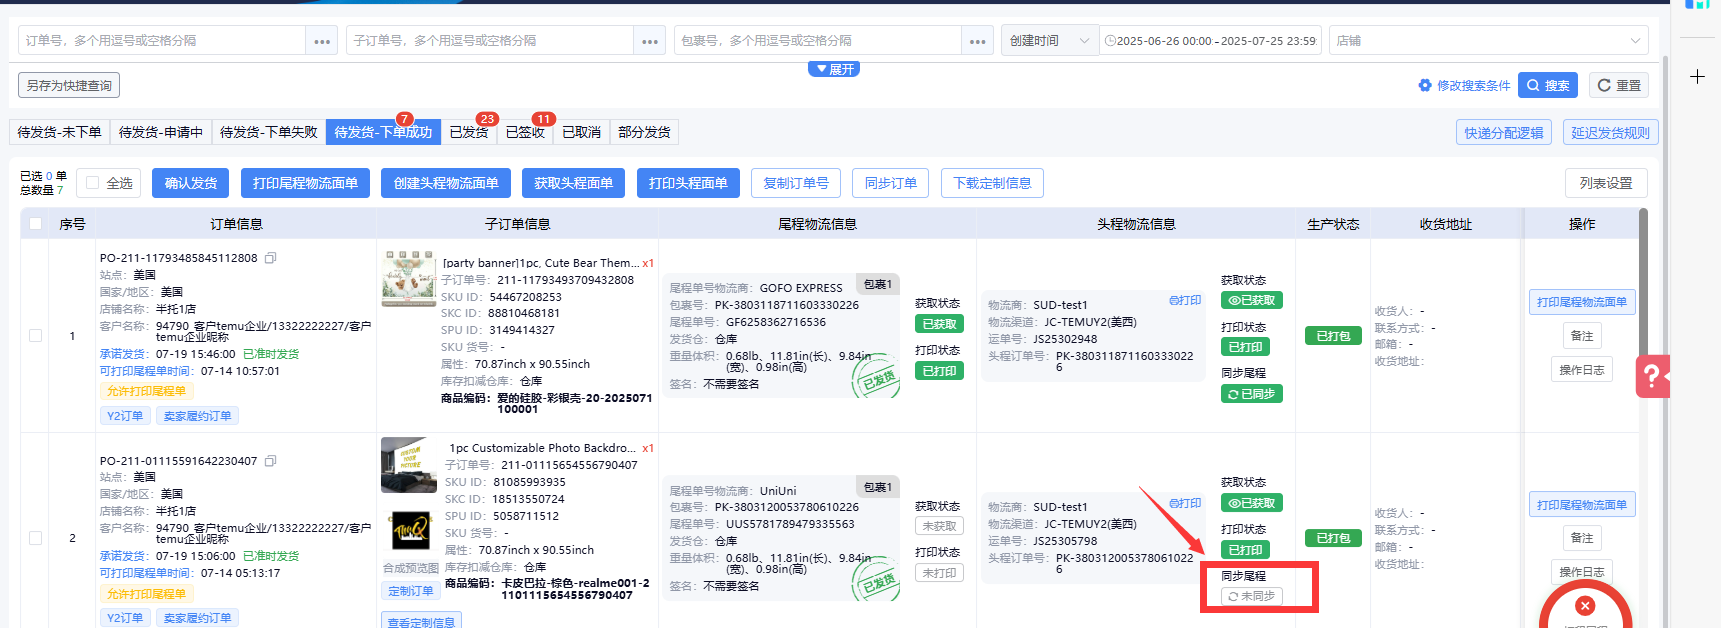Click the 订单号 search input field

pos(162,41)
